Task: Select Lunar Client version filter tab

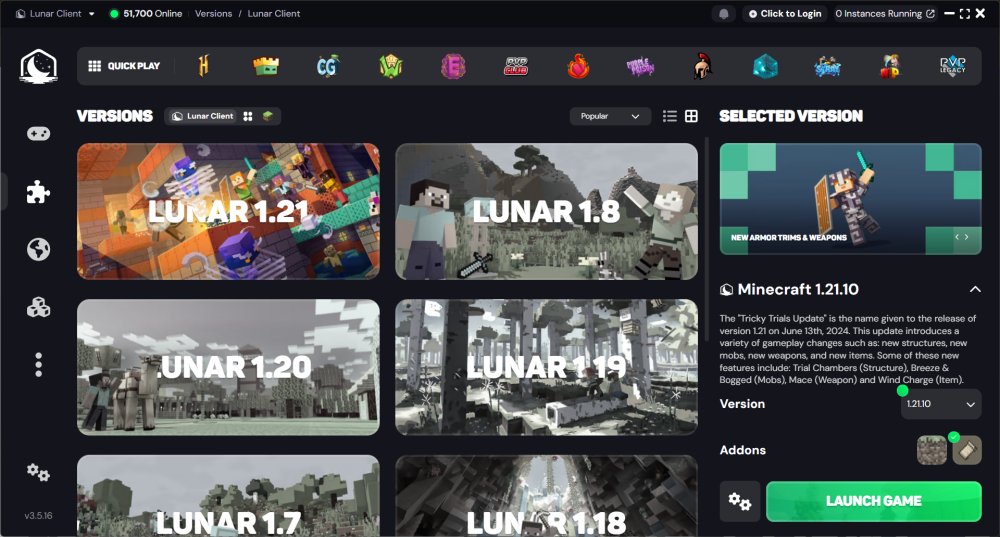Action: pyautogui.click(x=203, y=116)
